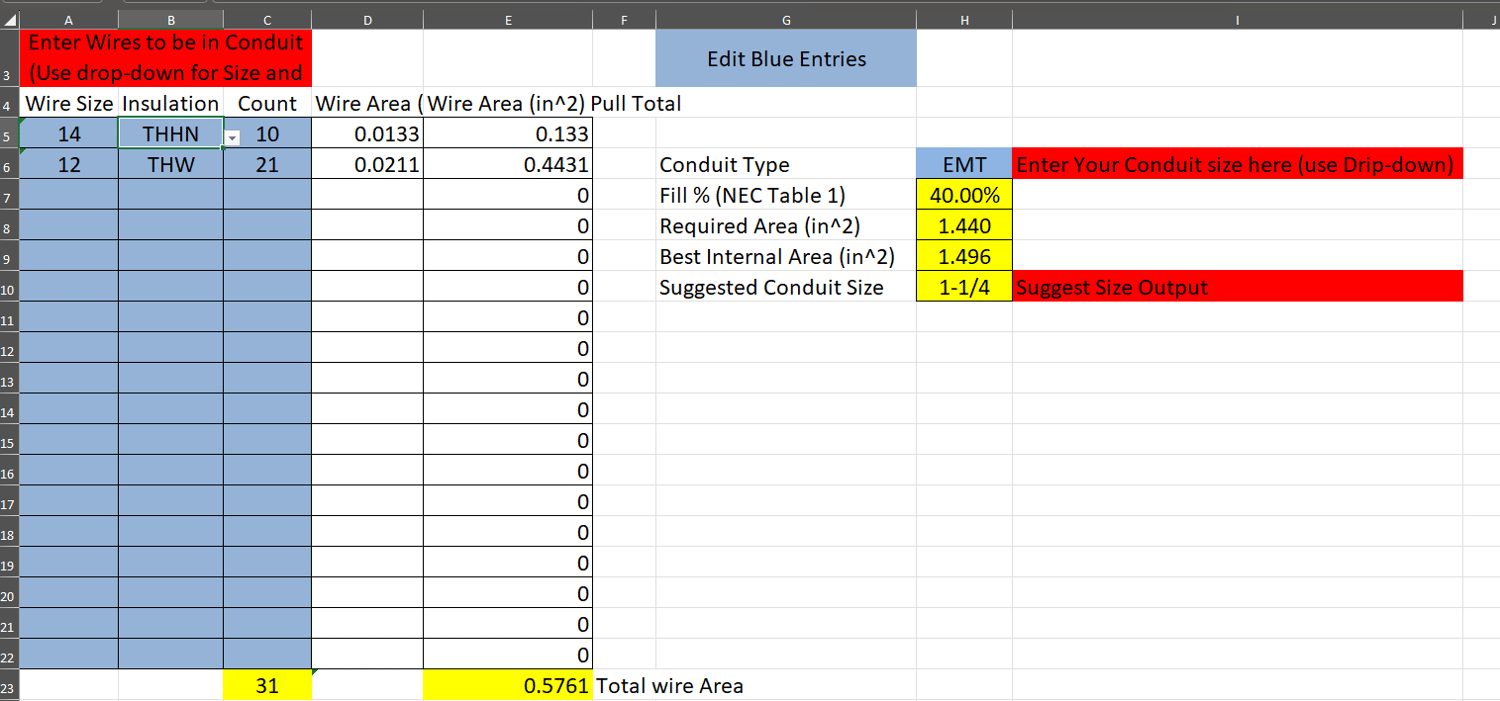1500x701 pixels.
Task: Select pull total cell 0.133
Action: pyautogui.click(x=508, y=134)
